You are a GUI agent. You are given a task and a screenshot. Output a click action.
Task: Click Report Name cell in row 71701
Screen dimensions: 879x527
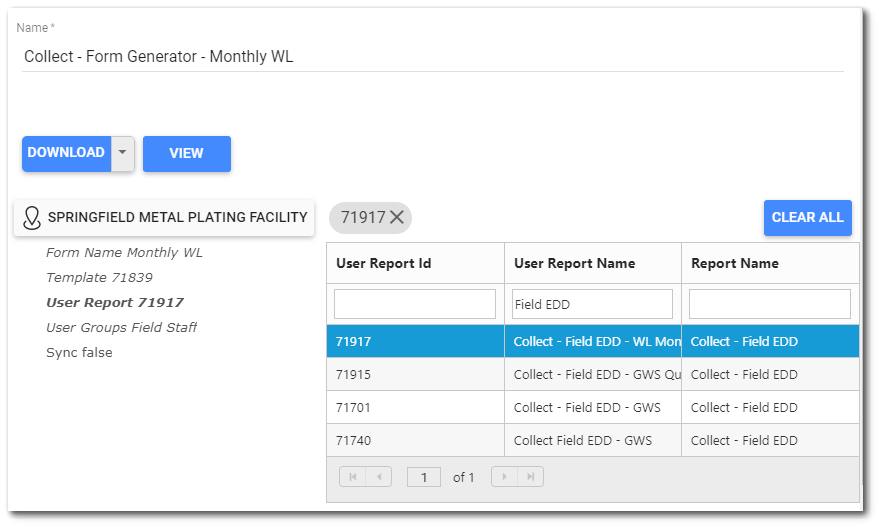coord(770,408)
